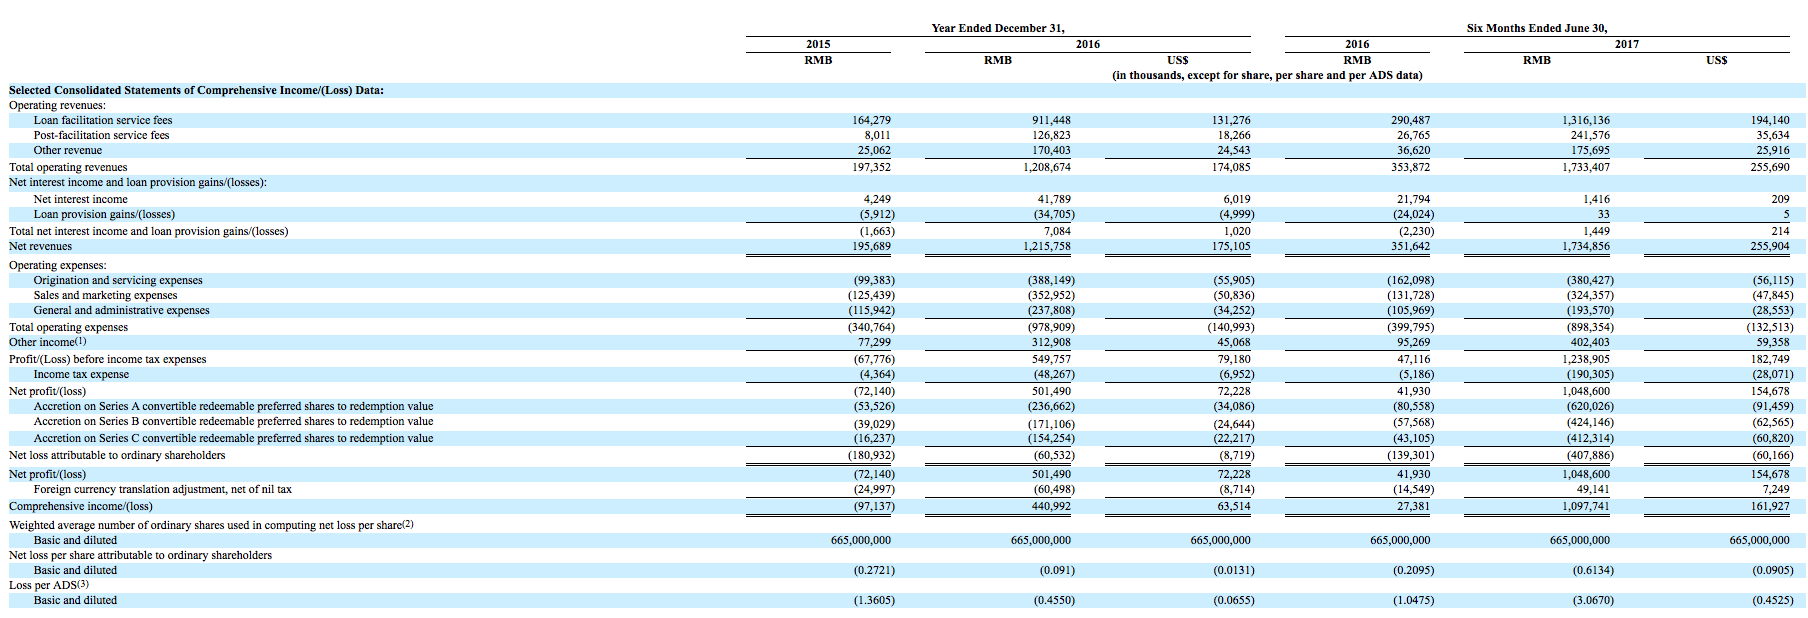The height and width of the screenshot is (618, 1808).
Task: Select the (3.0670) loss per ADS value
Action: coord(1593,600)
